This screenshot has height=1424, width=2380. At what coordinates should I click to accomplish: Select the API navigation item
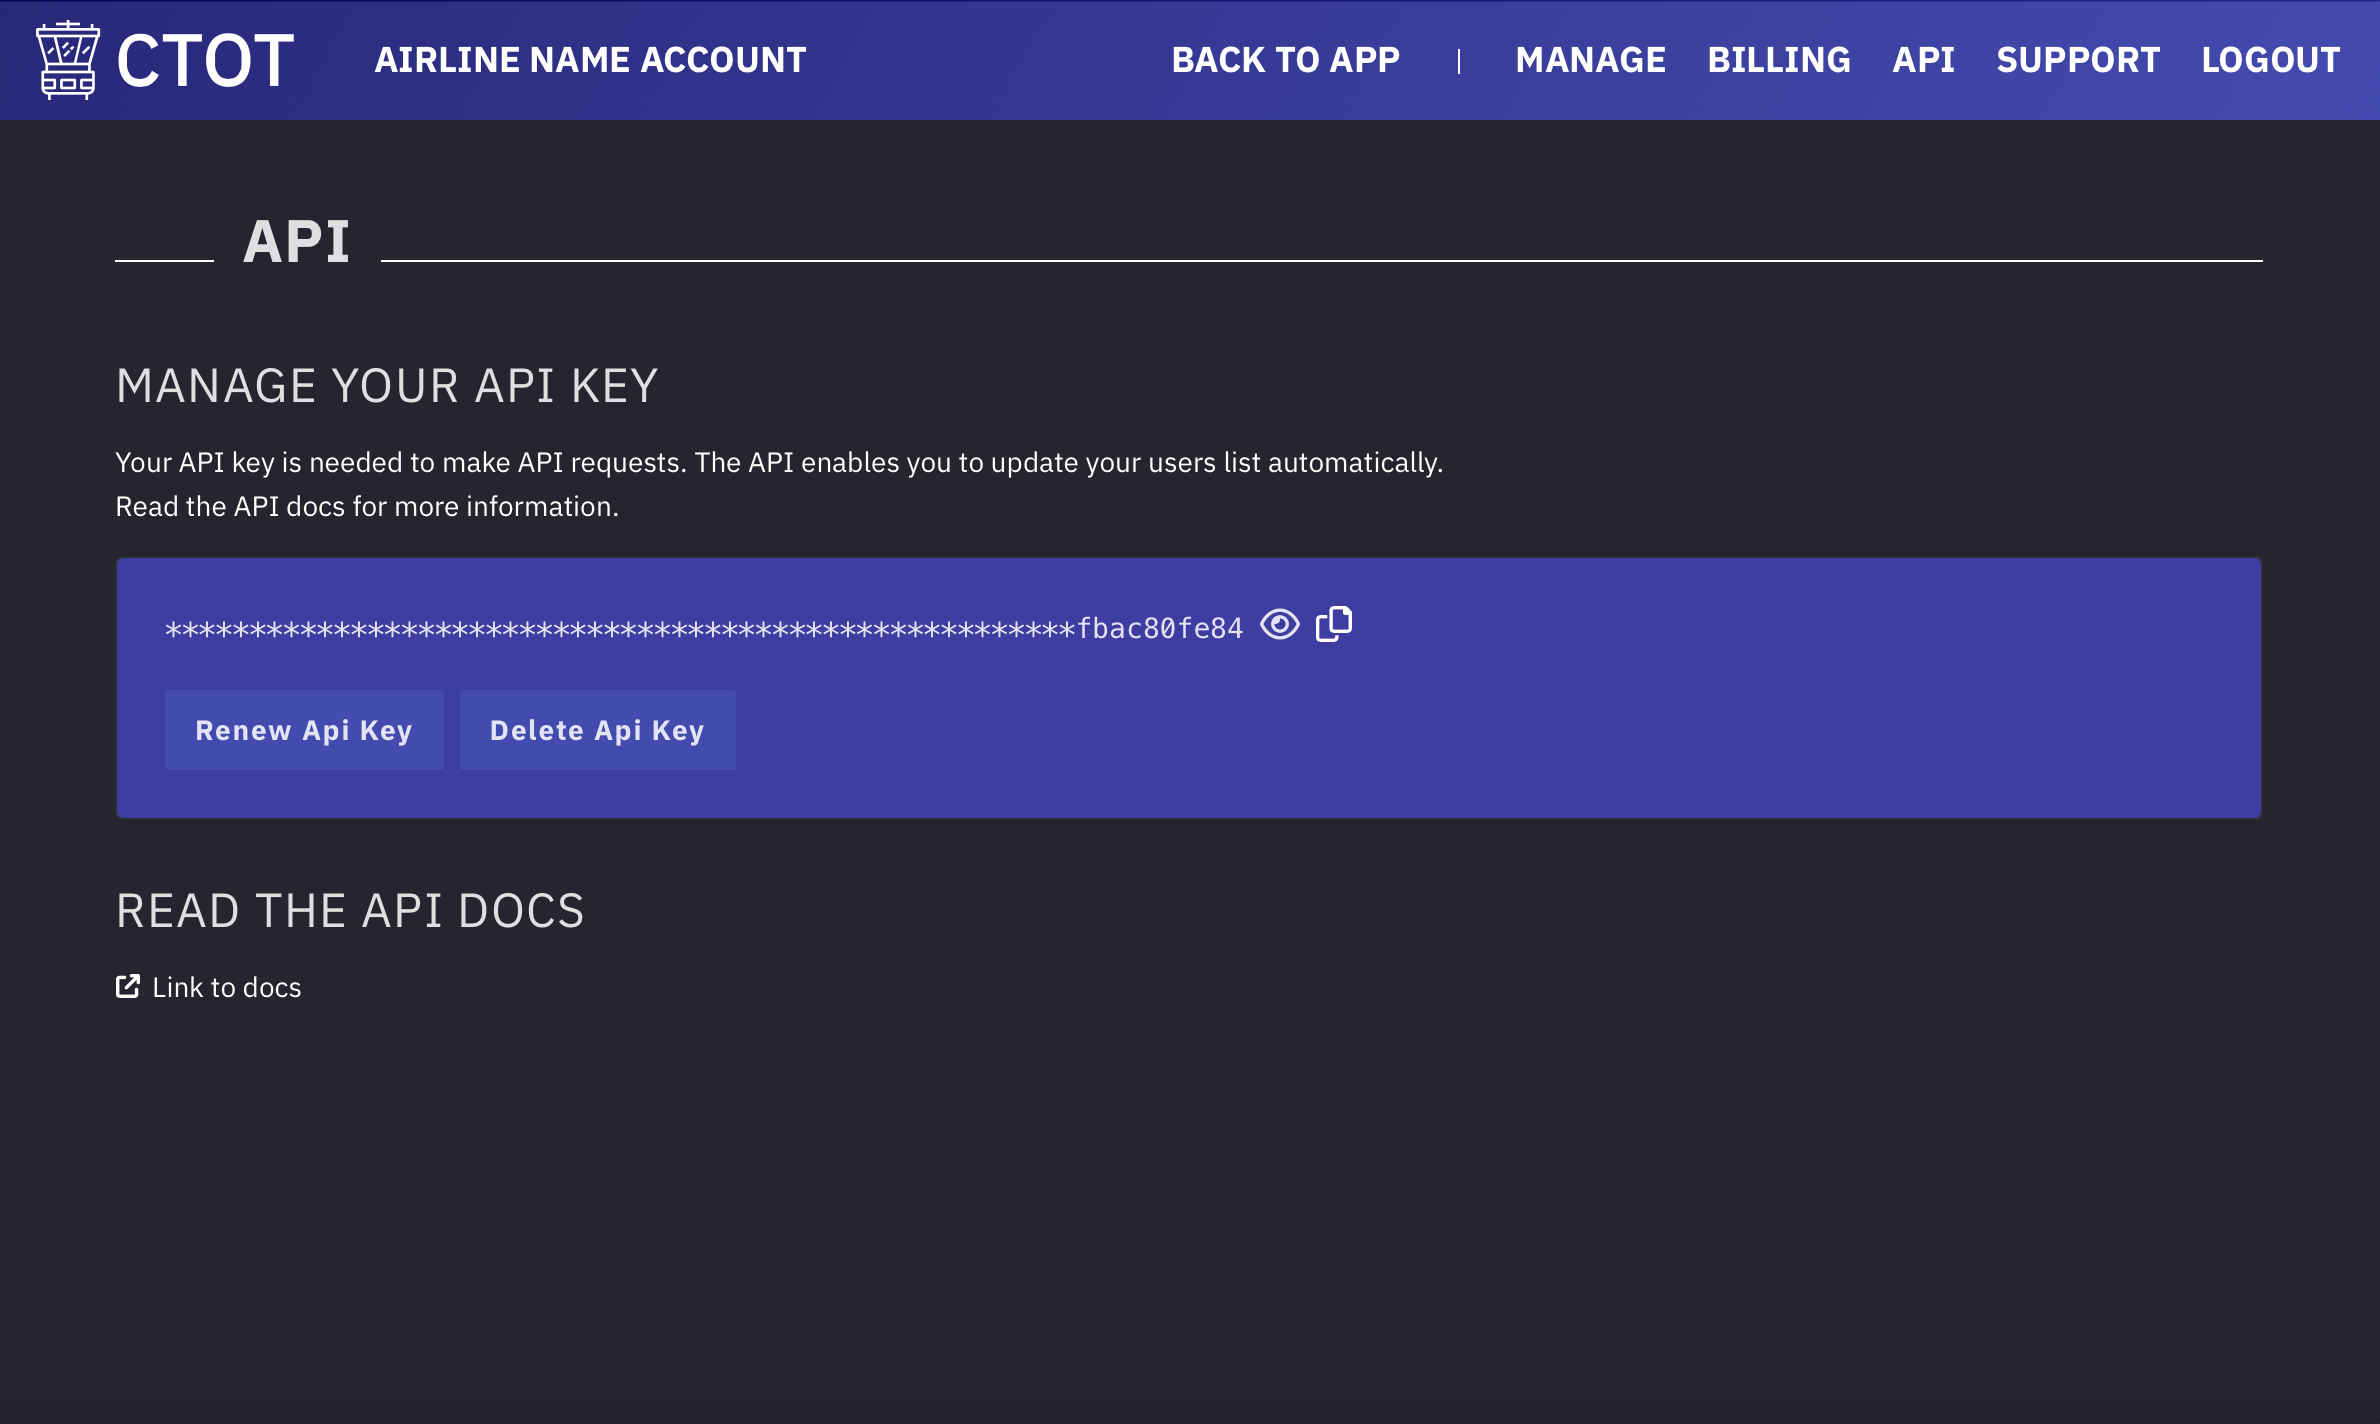click(x=1922, y=59)
